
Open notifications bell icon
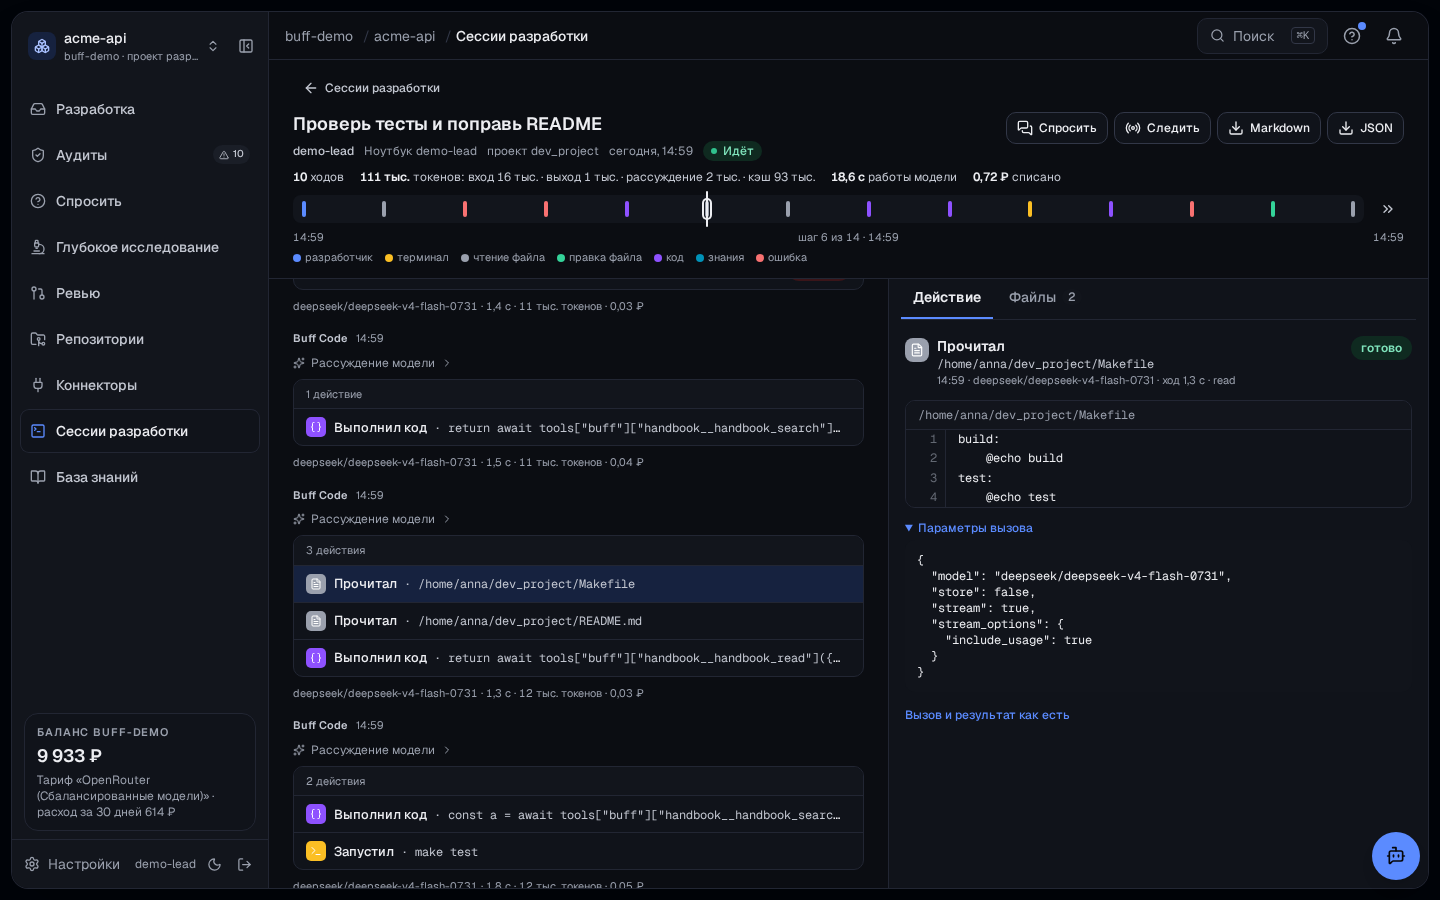pyautogui.click(x=1394, y=36)
